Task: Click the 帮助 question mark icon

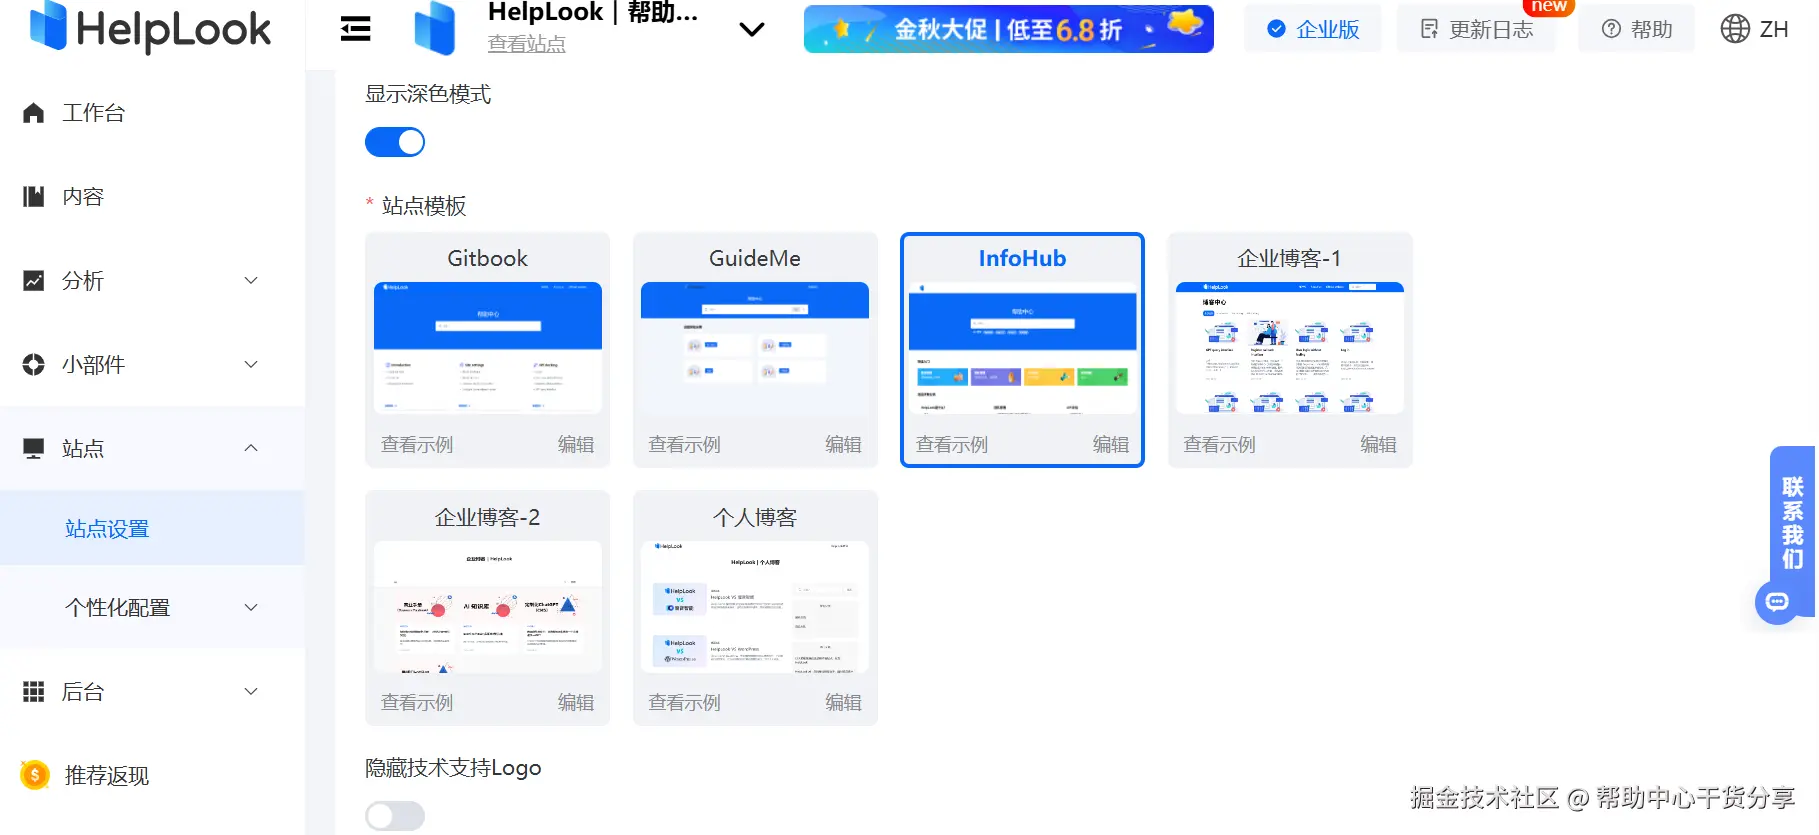Action: (x=1611, y=29)
